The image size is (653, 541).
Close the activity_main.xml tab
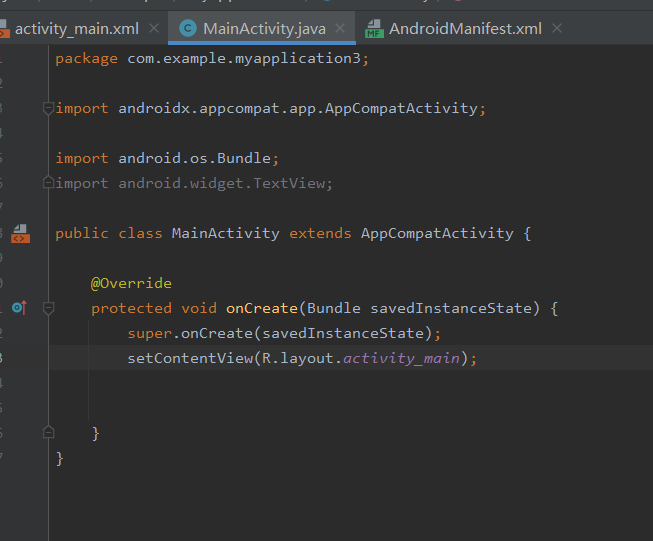click(153, 28)
